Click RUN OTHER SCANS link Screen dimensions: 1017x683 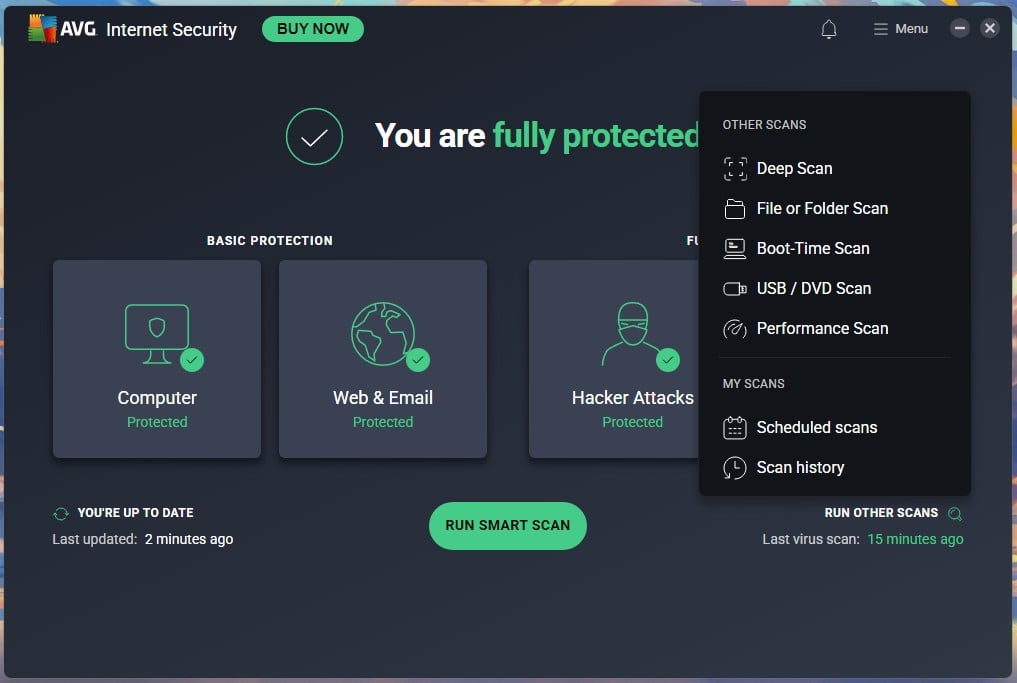point(881,513)
